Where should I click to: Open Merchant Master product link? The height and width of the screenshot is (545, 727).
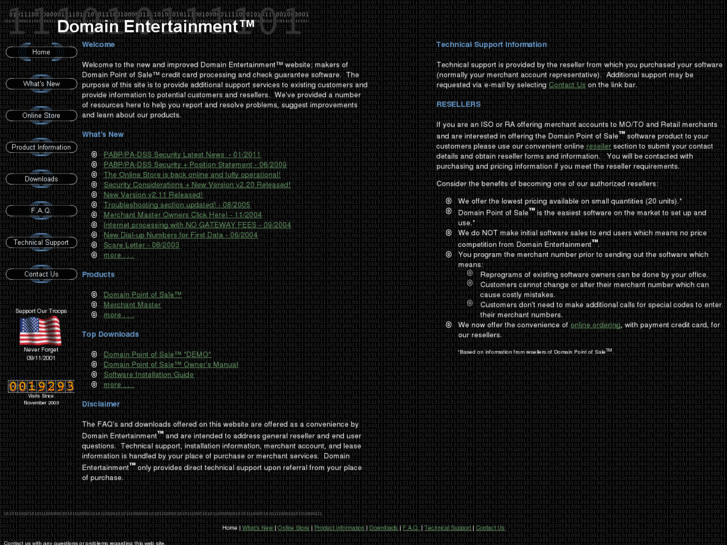tap(132, 305)
